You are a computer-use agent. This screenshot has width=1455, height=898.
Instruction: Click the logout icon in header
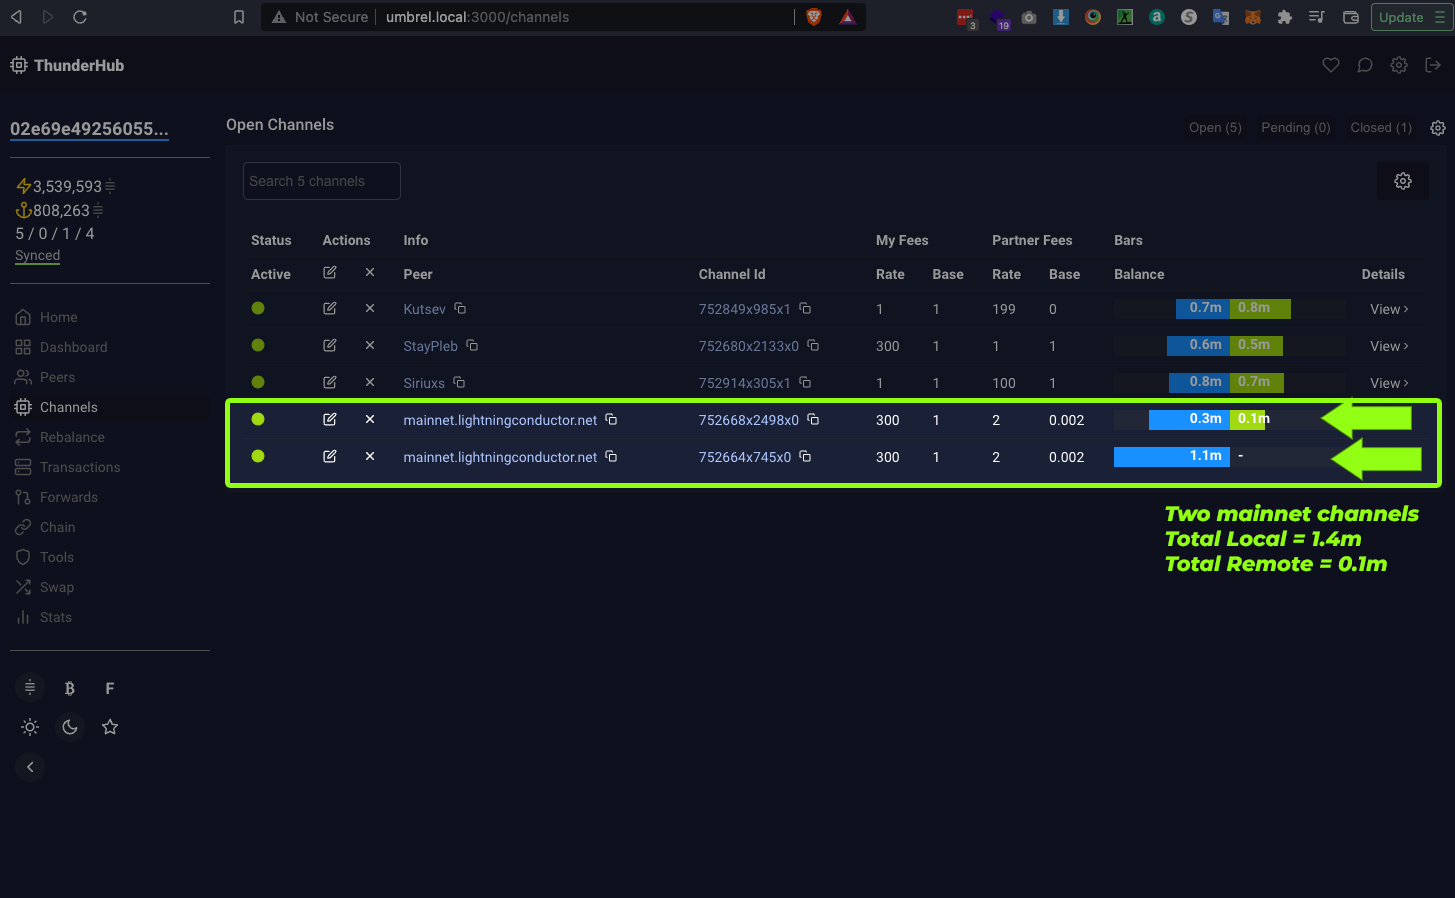click(x=1433, y=65)
